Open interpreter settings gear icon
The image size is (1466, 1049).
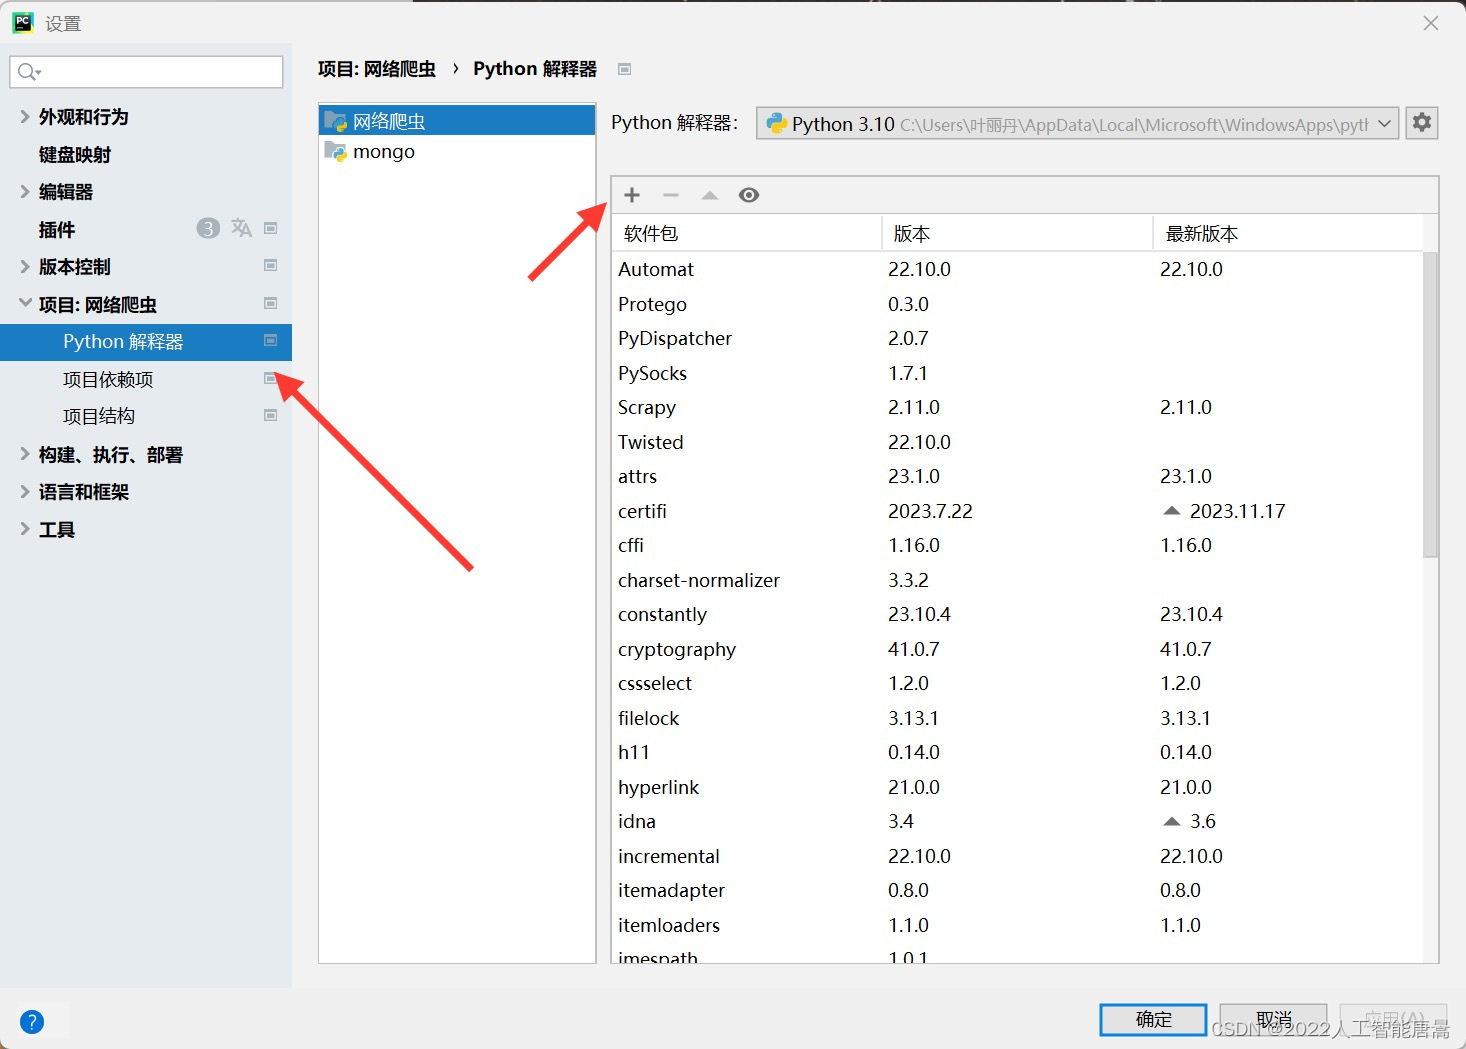[x=1422, y=123]
